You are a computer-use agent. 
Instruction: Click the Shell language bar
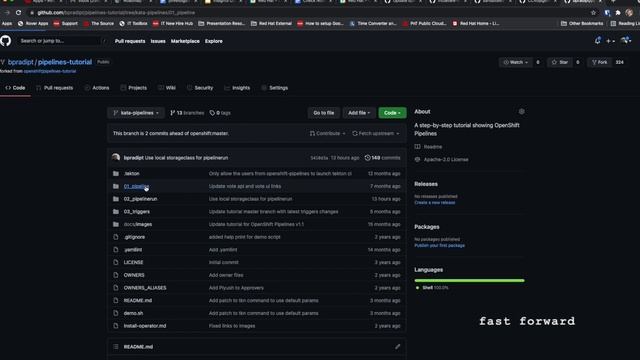pyautogui.click(x=469, y=280)
